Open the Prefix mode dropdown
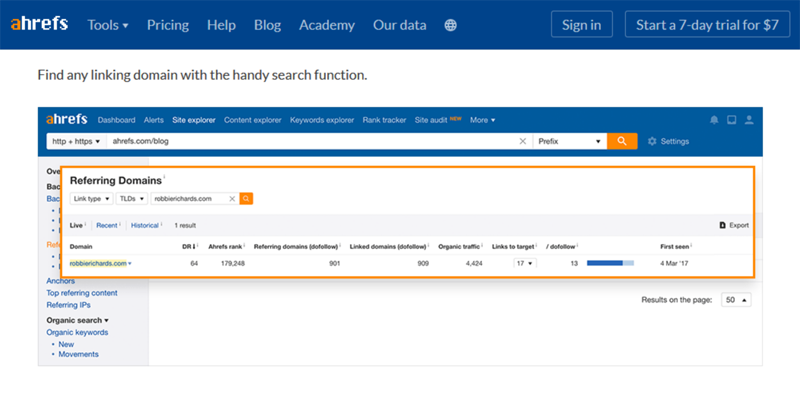This screenshot has height=397, width=800. coord(569,141)
